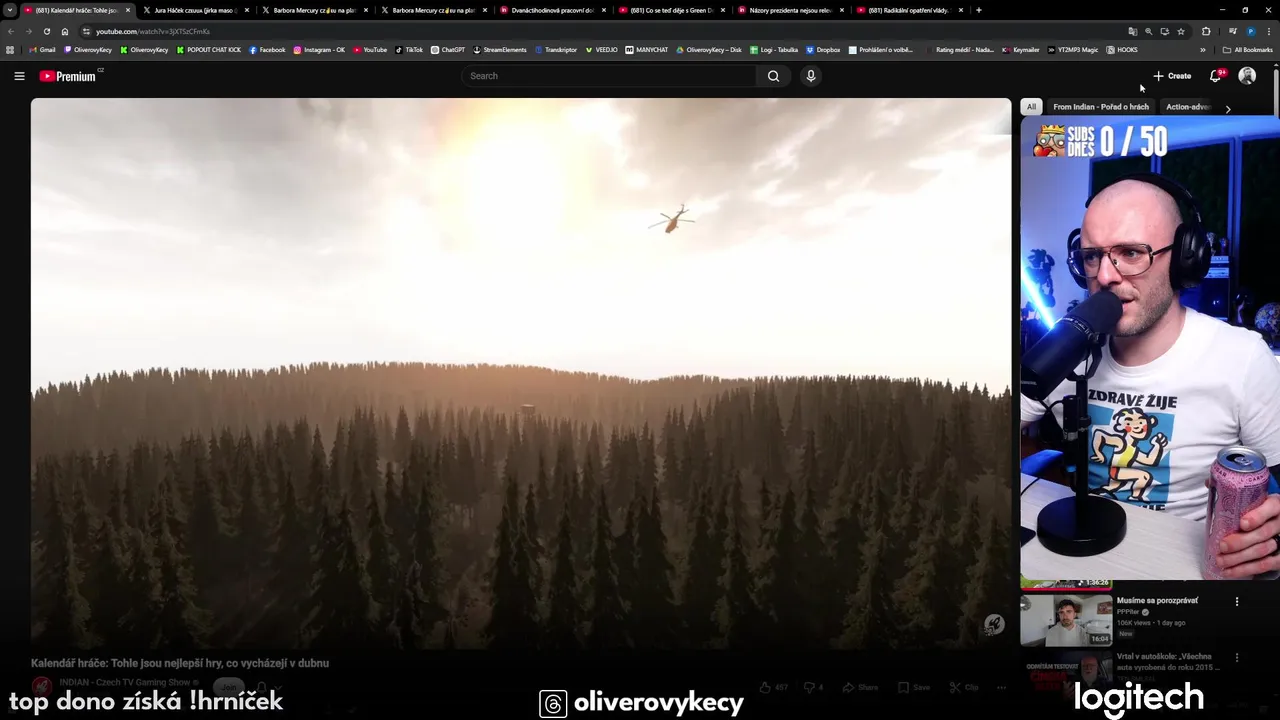Open the ChatGPT bookmark
This screenshot has width=1280, height=720.
click(448, 50)
